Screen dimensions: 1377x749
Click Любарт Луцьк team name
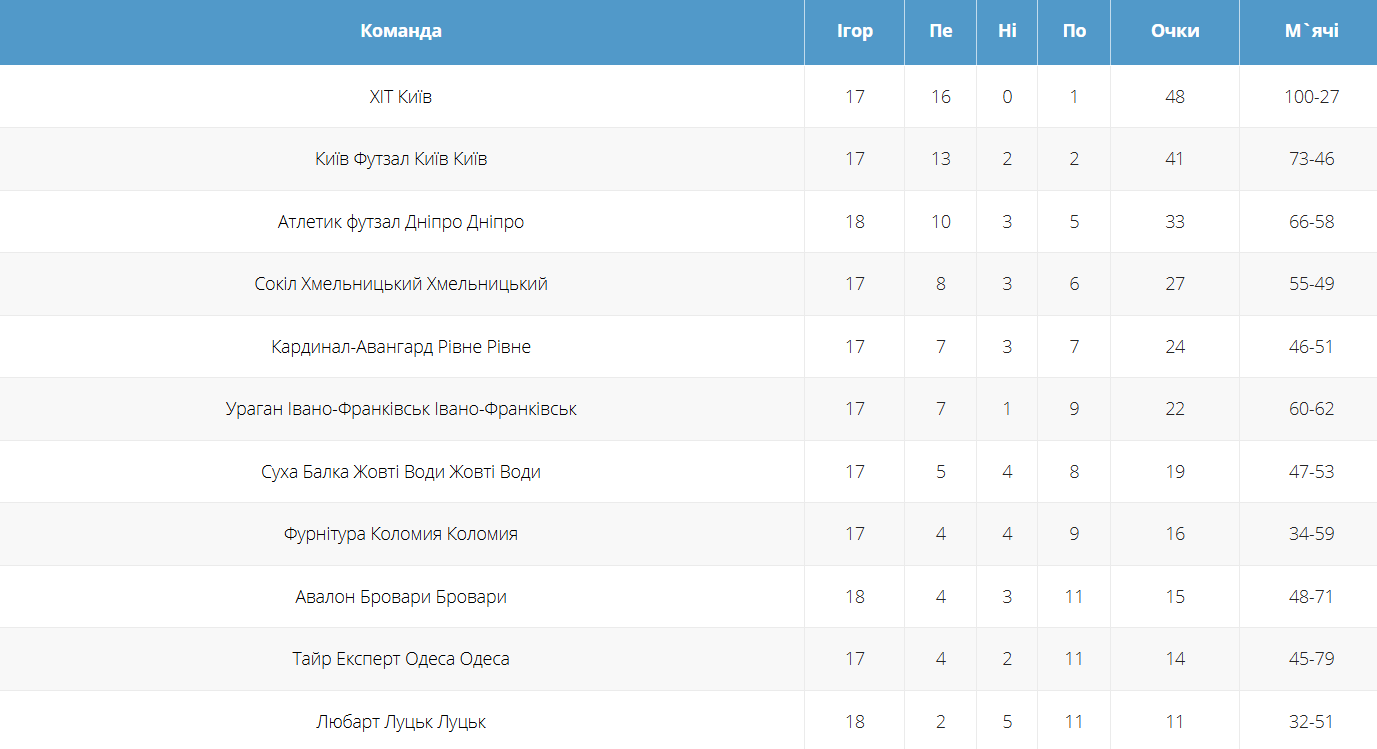401,722
